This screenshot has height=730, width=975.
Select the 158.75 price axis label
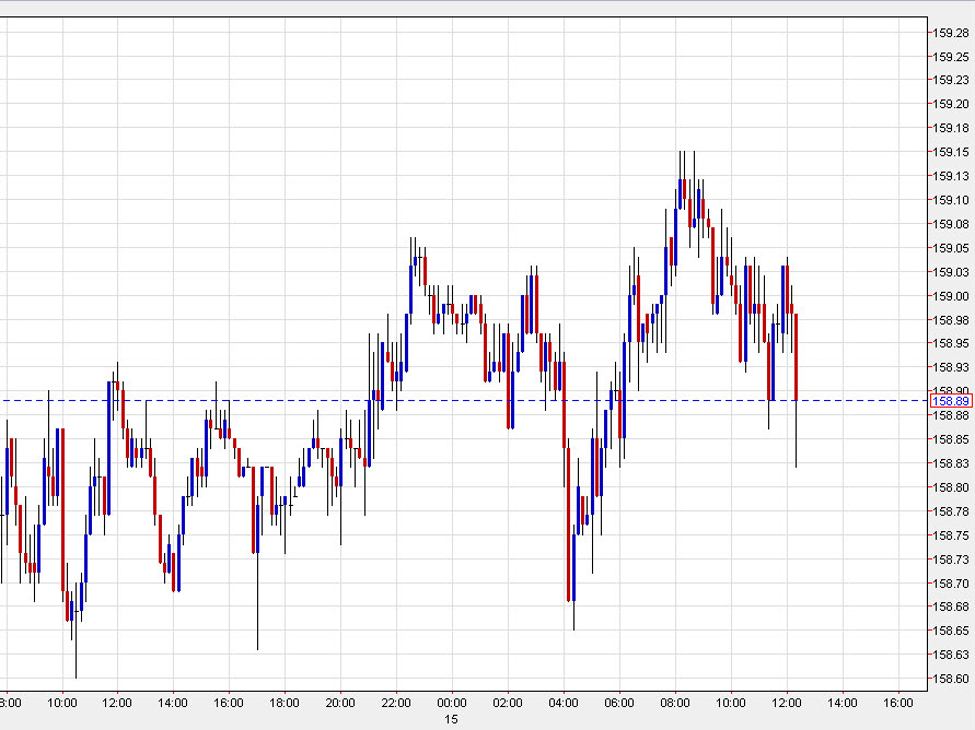click(951, 535)
